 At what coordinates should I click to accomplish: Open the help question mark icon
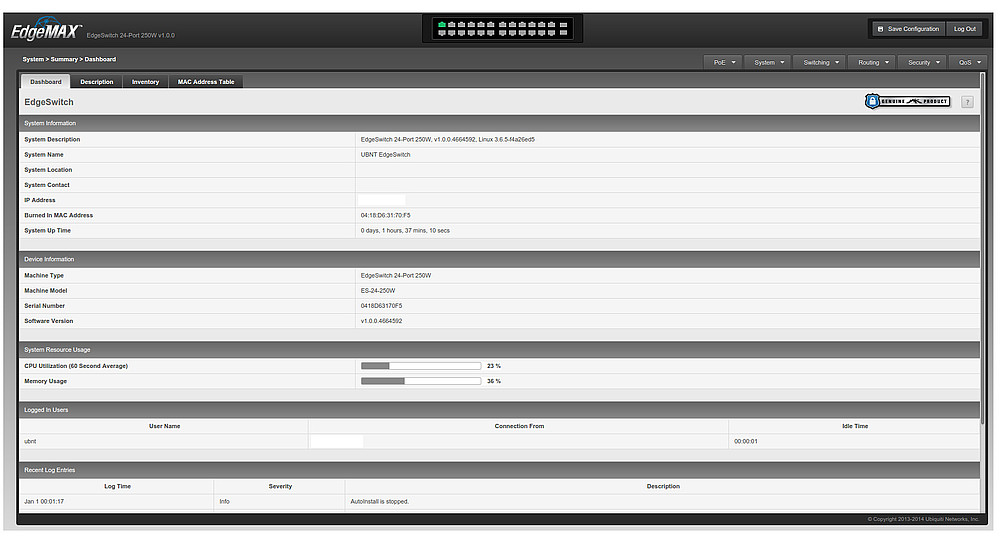(967, 102)
